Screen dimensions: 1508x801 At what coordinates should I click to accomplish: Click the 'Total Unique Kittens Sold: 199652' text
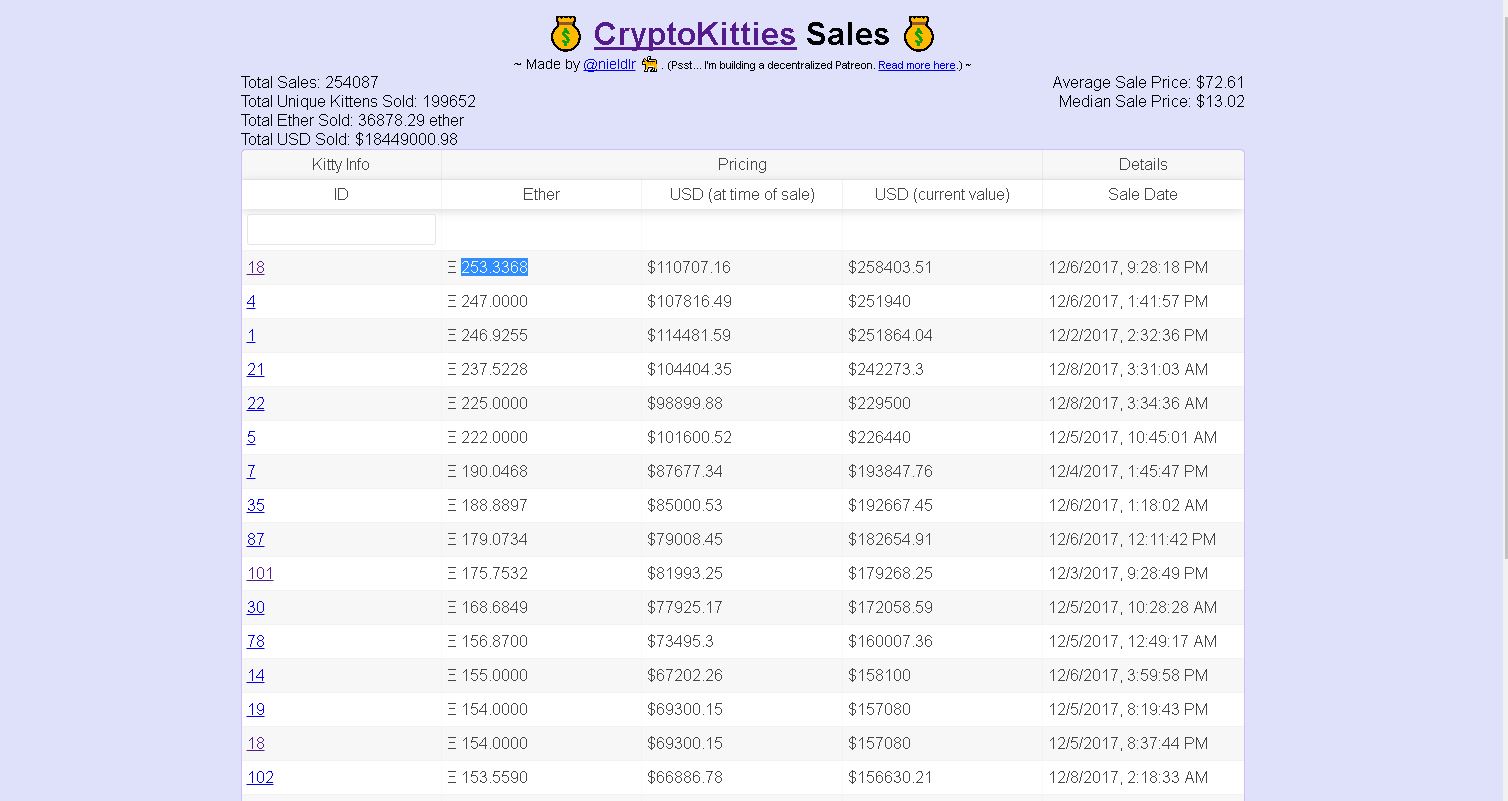[358, 101]
